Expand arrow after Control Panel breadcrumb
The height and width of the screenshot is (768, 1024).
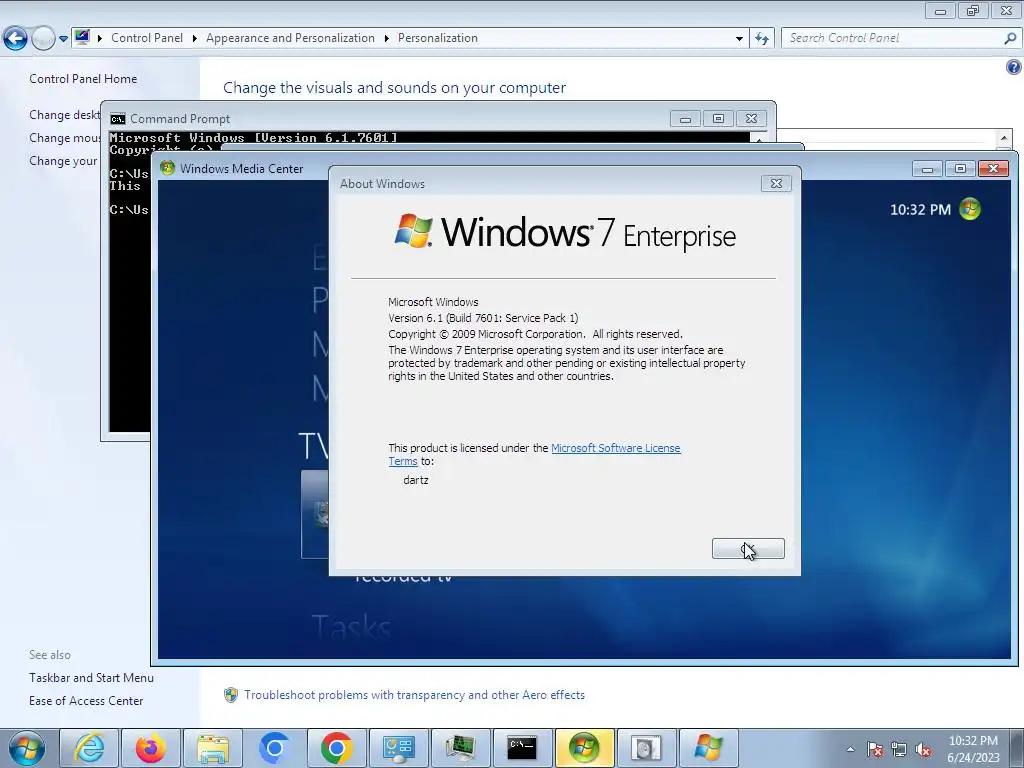(x=195, y=39)
